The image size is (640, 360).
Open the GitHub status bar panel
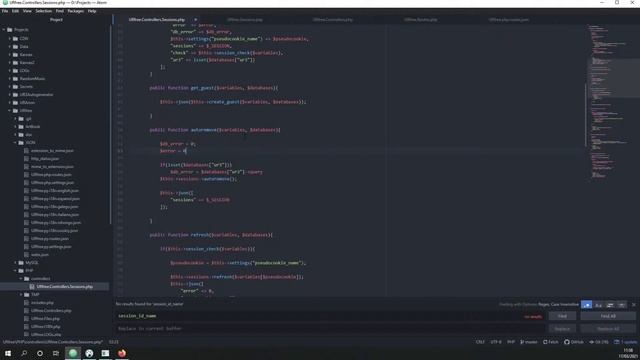(x=574, y=342)
